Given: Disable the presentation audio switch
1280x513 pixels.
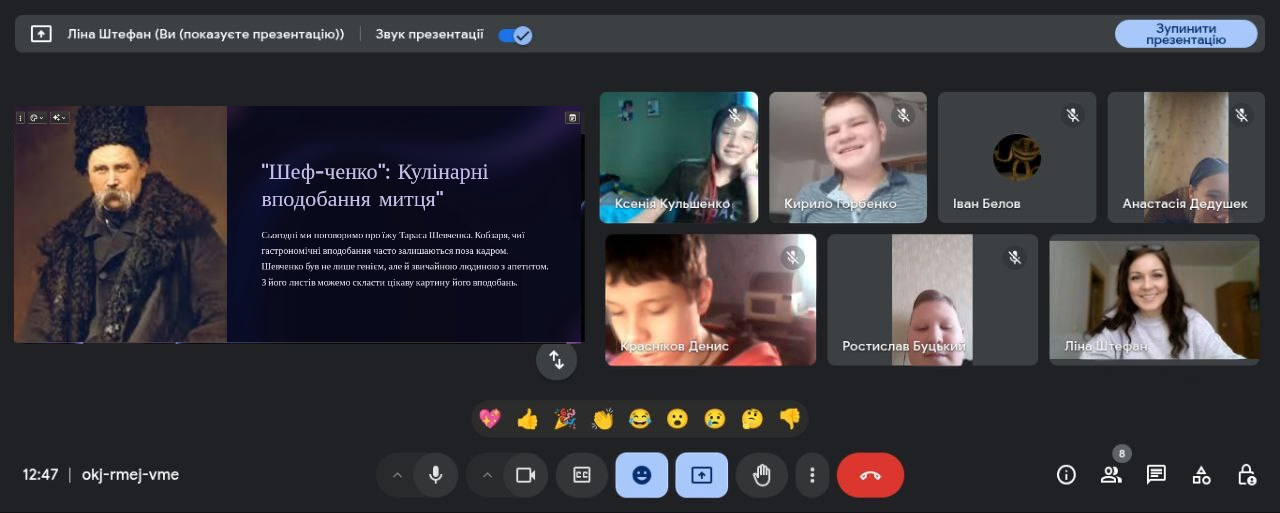Looking at the screenshot, I should 516,35.
